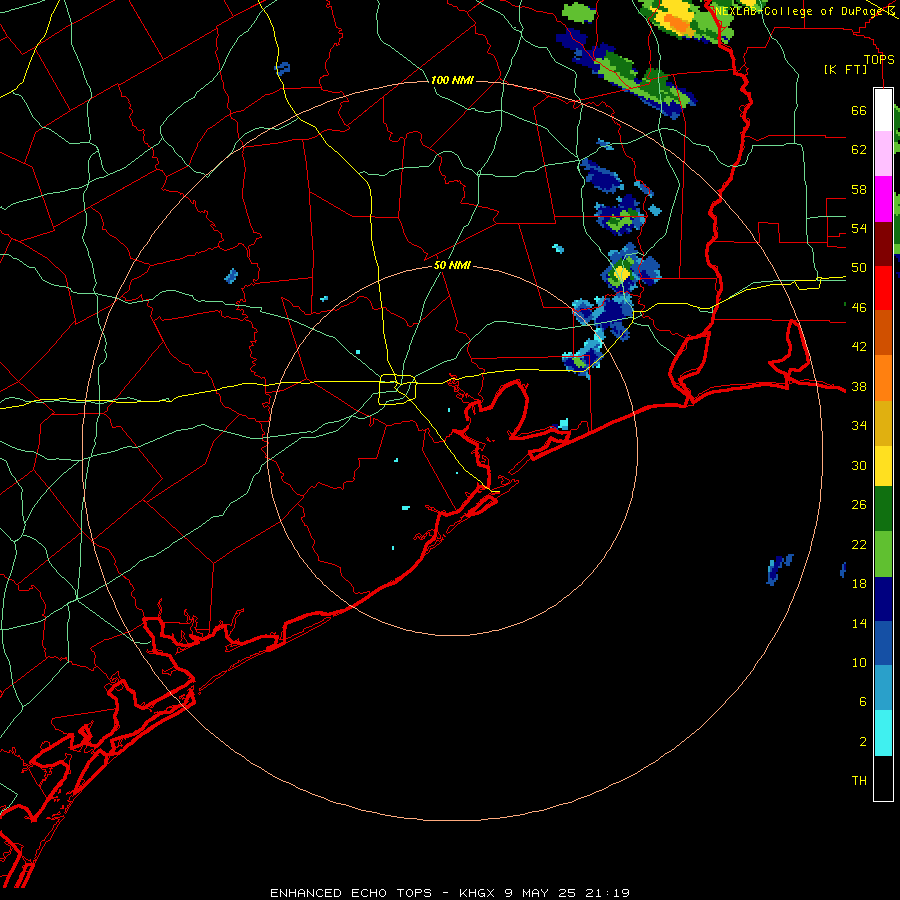Select the cyan legend band beside 2
The height and width of the screenshot is (900, 900).
tap(883, 733)
